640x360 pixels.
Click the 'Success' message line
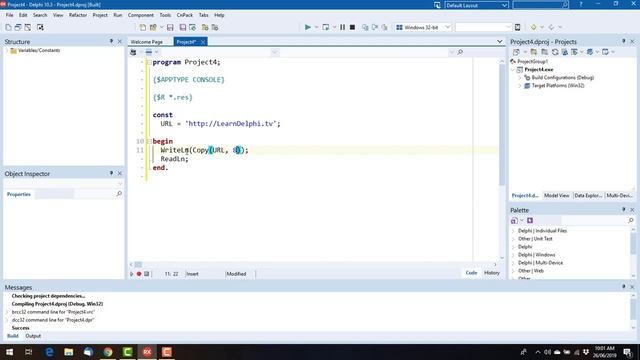[20, 328]
